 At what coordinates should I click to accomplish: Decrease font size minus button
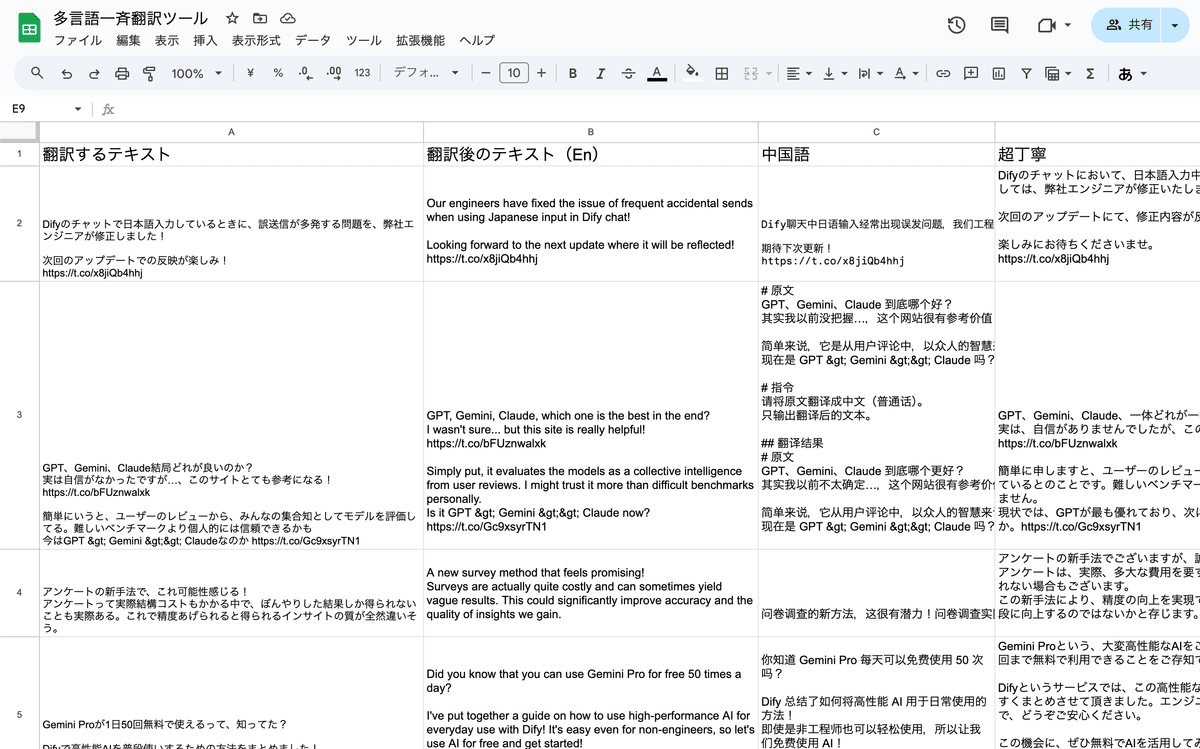(486, 73)
